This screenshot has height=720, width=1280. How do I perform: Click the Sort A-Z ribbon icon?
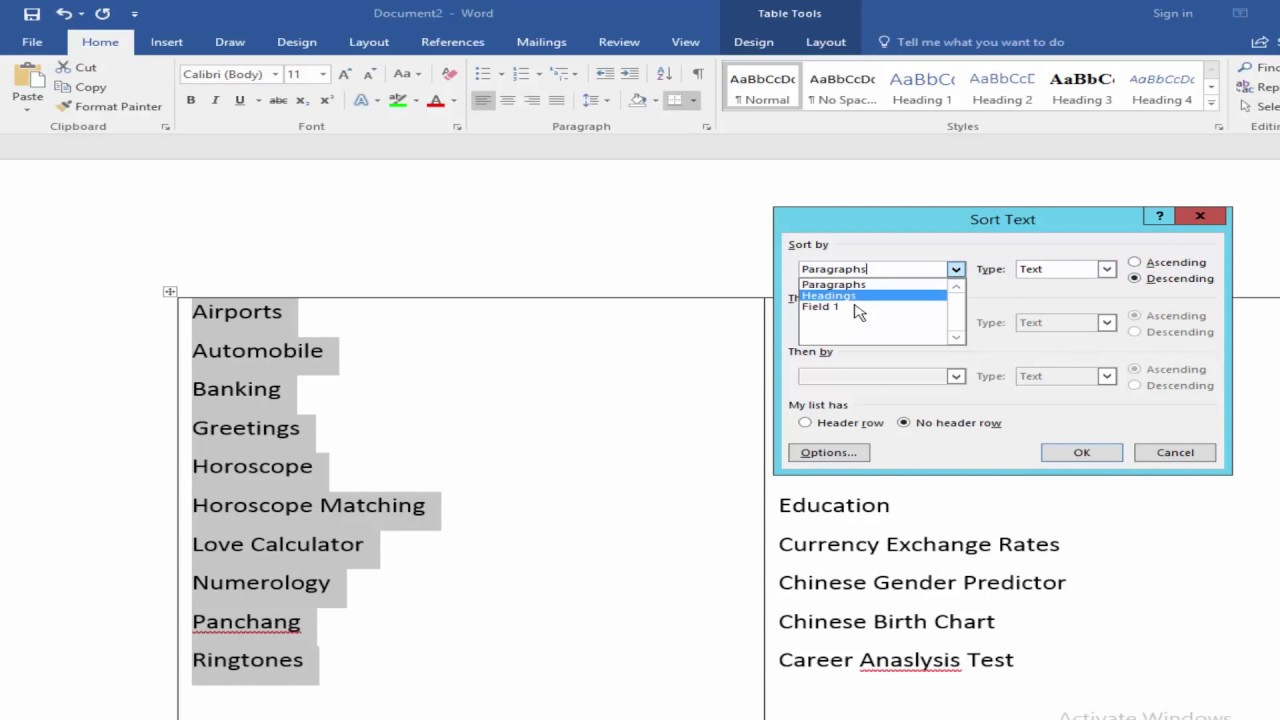point(664,74)
